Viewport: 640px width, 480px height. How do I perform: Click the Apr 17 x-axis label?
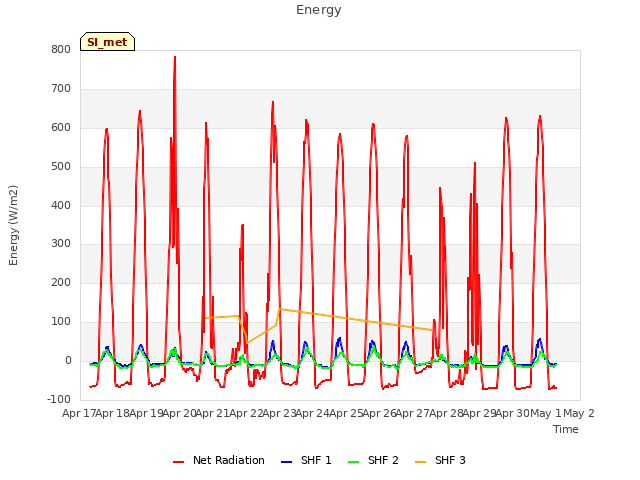(x=79, y=413)
